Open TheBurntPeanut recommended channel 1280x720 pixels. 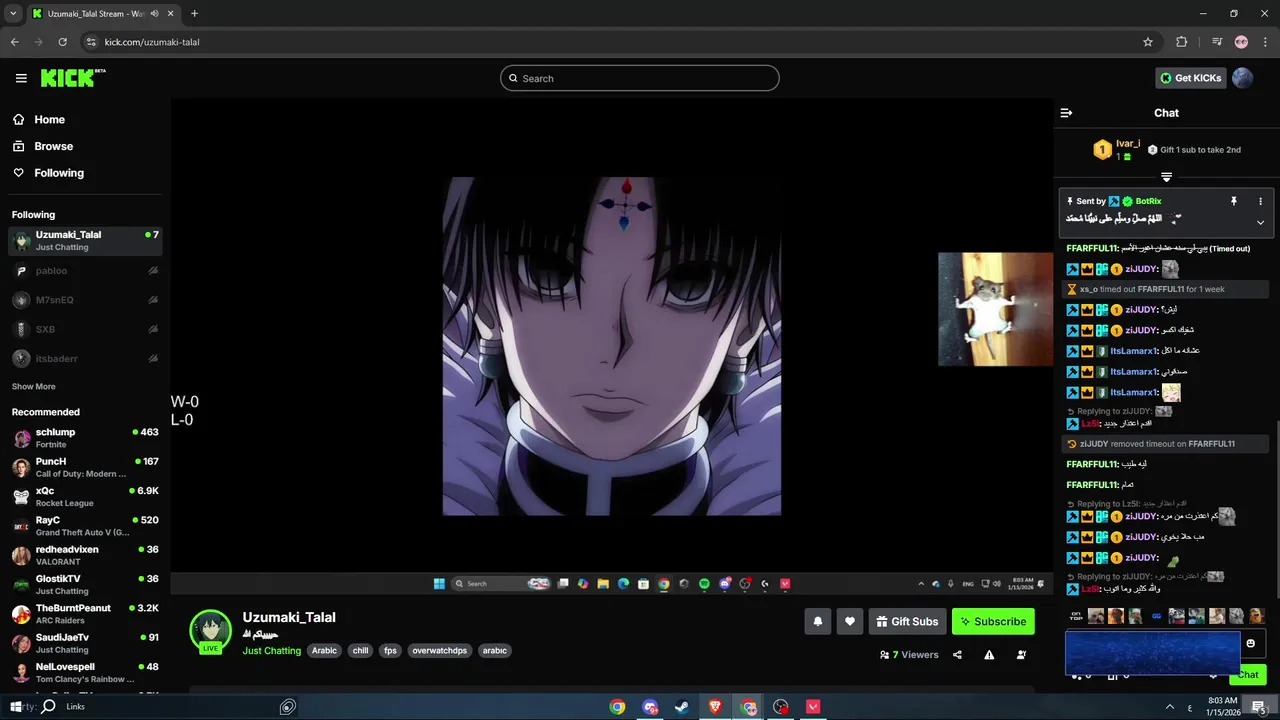[x=85, y=614]
